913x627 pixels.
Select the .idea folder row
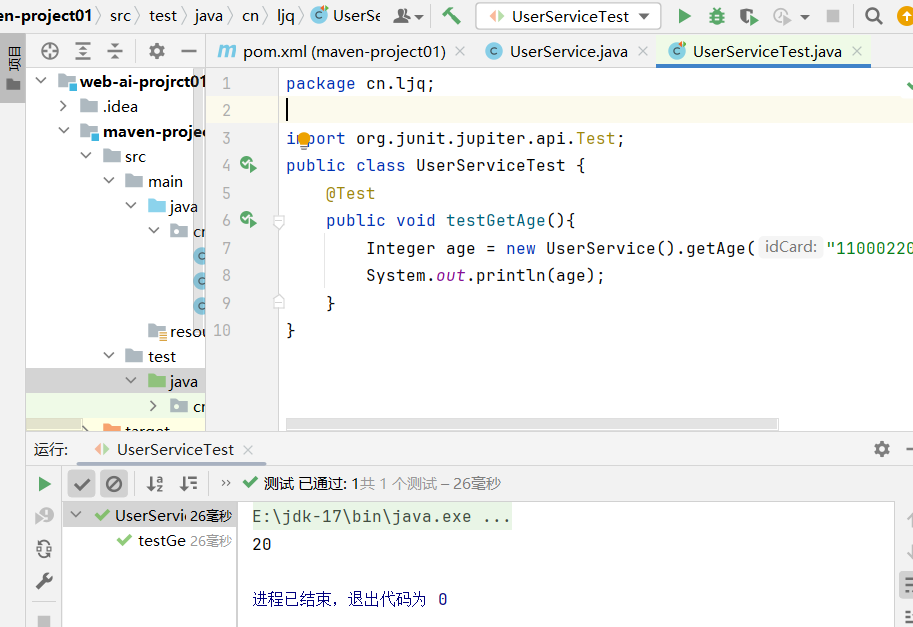[x=115, y=106]
